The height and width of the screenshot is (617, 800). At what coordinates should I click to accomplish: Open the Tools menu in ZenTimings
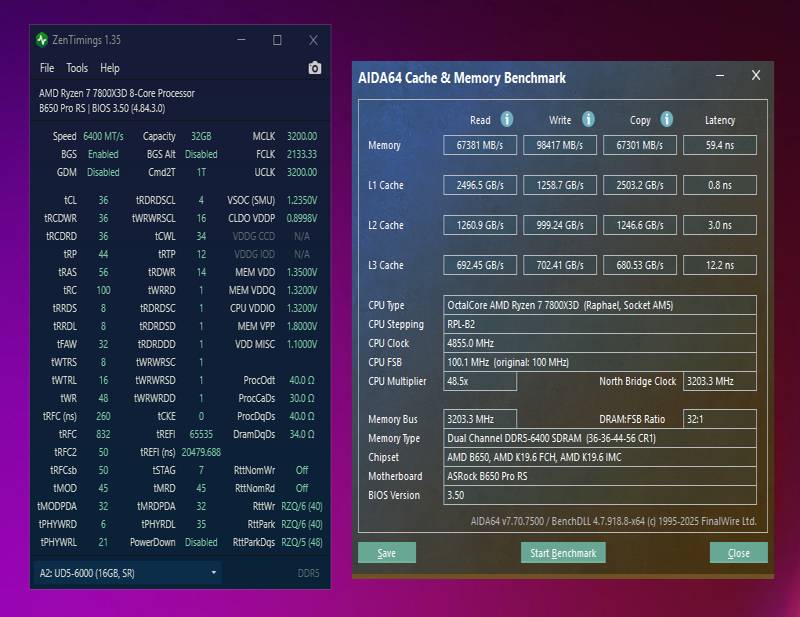77,68
